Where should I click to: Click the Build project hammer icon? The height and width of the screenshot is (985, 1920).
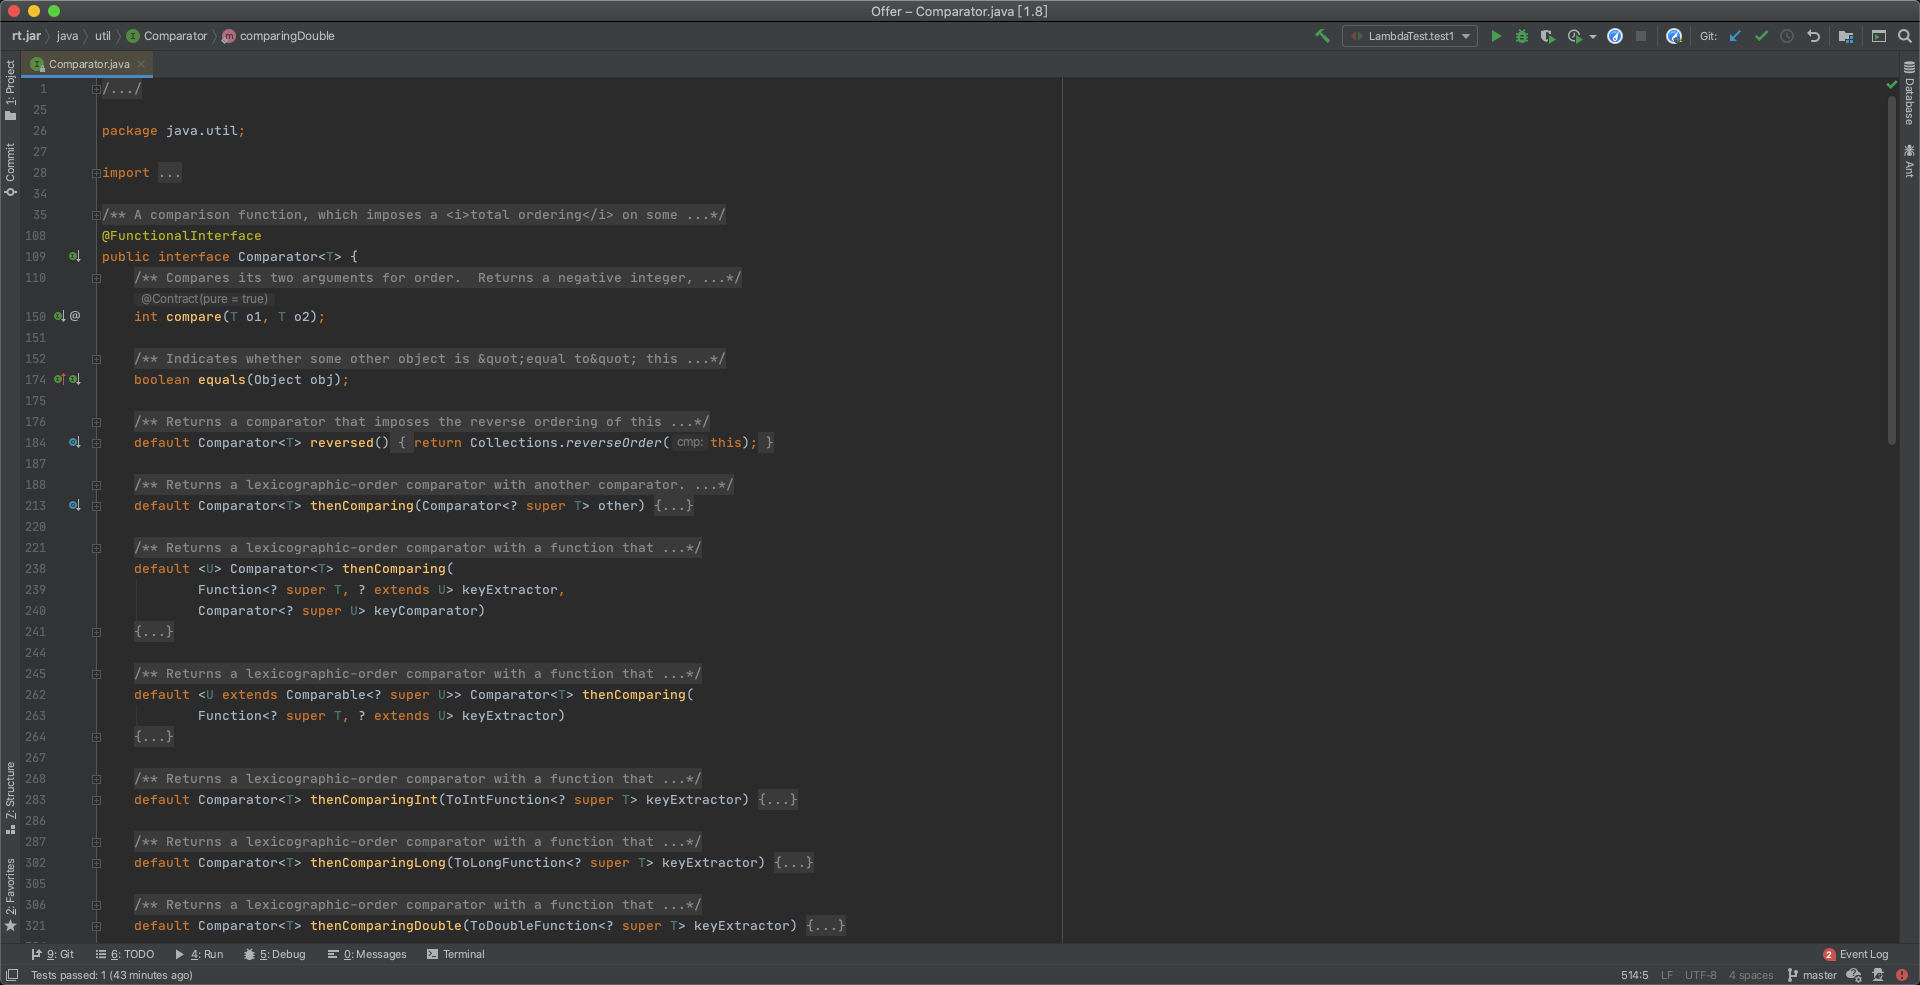pos(1322,36)
